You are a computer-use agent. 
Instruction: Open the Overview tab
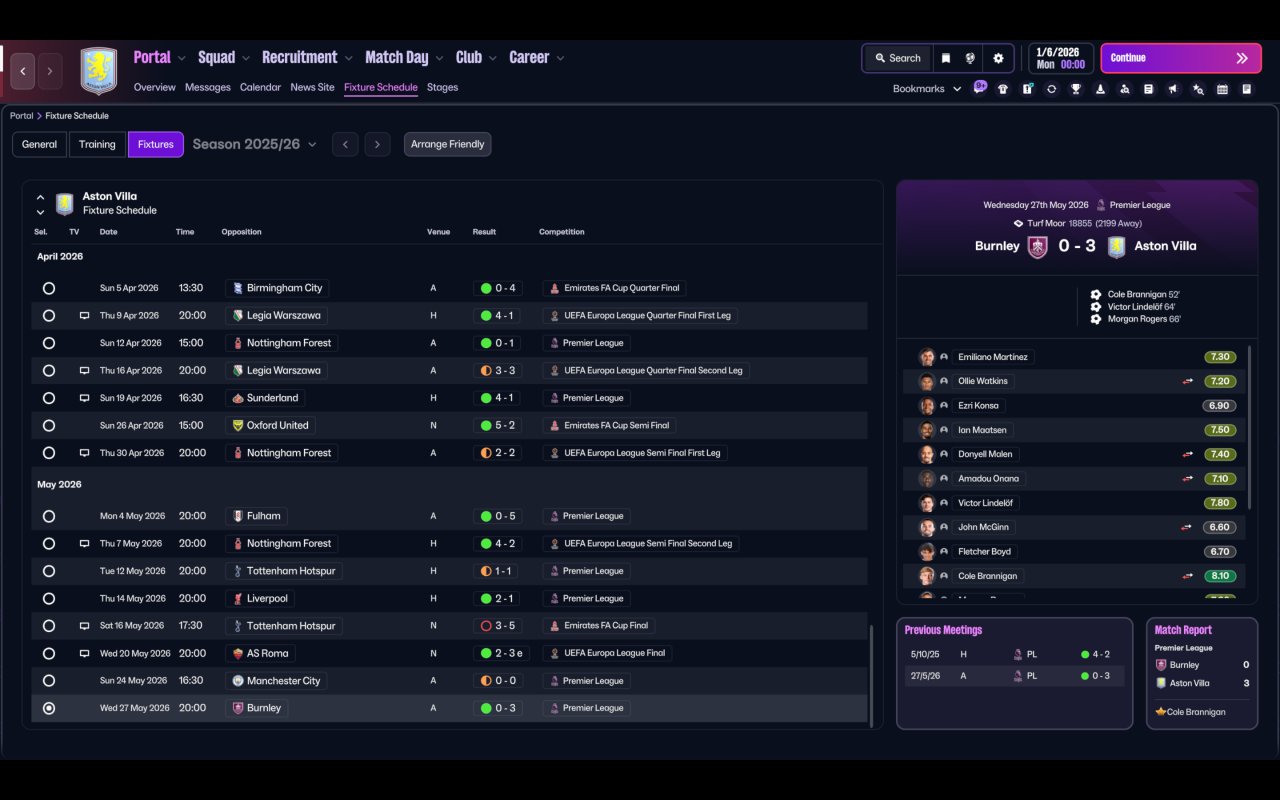[155, 88]
